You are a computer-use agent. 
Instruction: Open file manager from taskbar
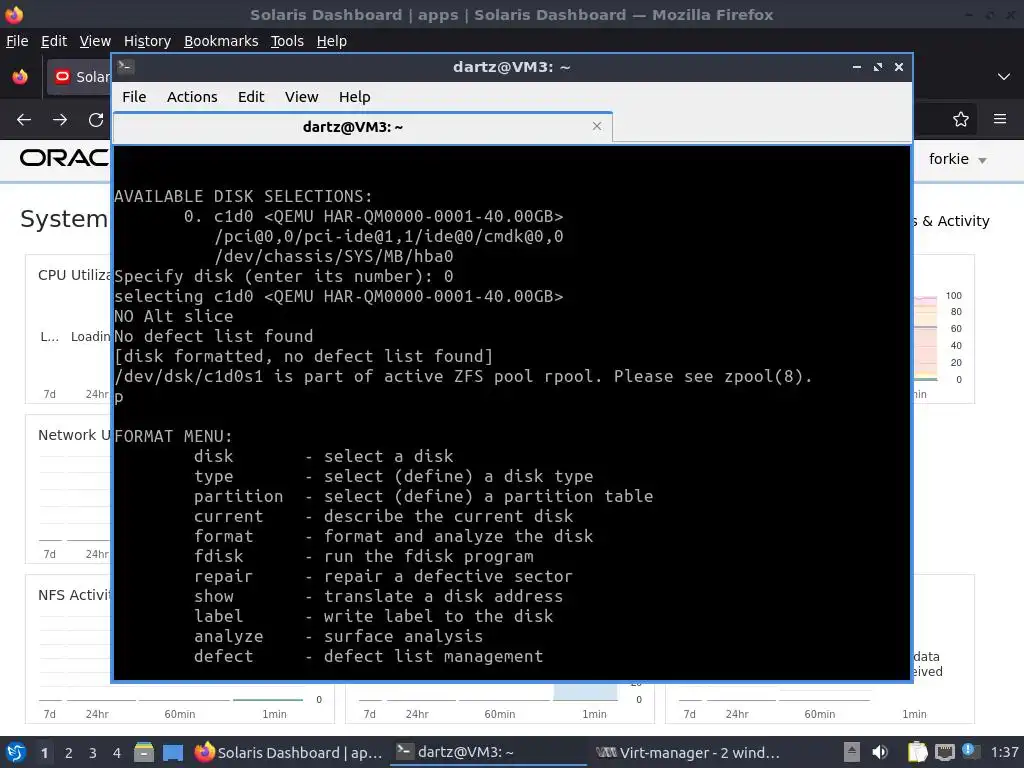point(144,752)
